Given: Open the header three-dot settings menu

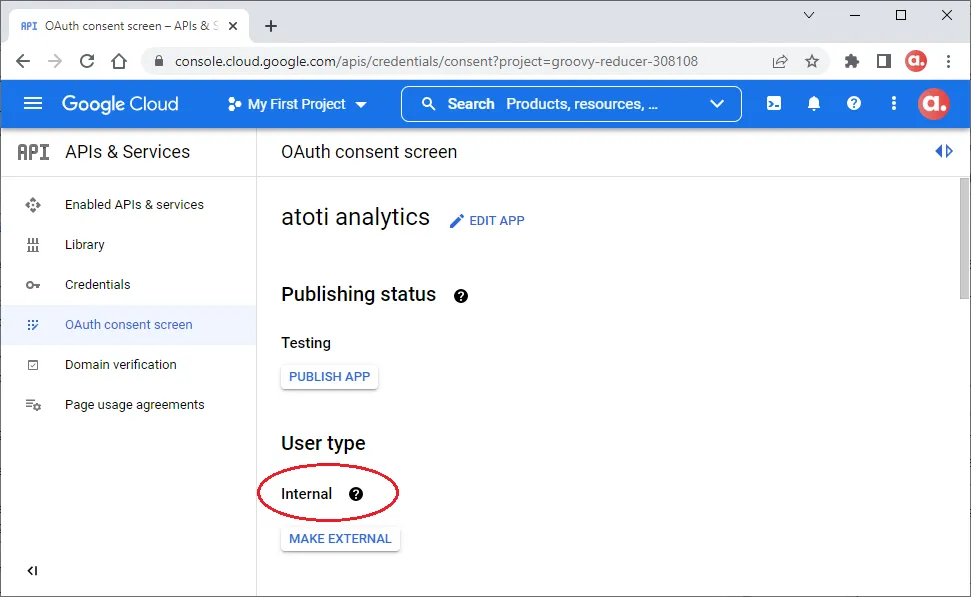Looking at the screenshot, I should click(894, 104).
